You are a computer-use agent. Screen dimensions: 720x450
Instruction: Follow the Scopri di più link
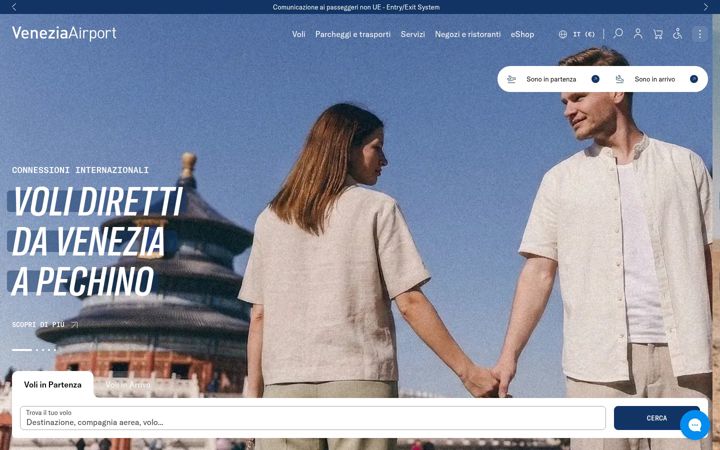pos(38,325)
